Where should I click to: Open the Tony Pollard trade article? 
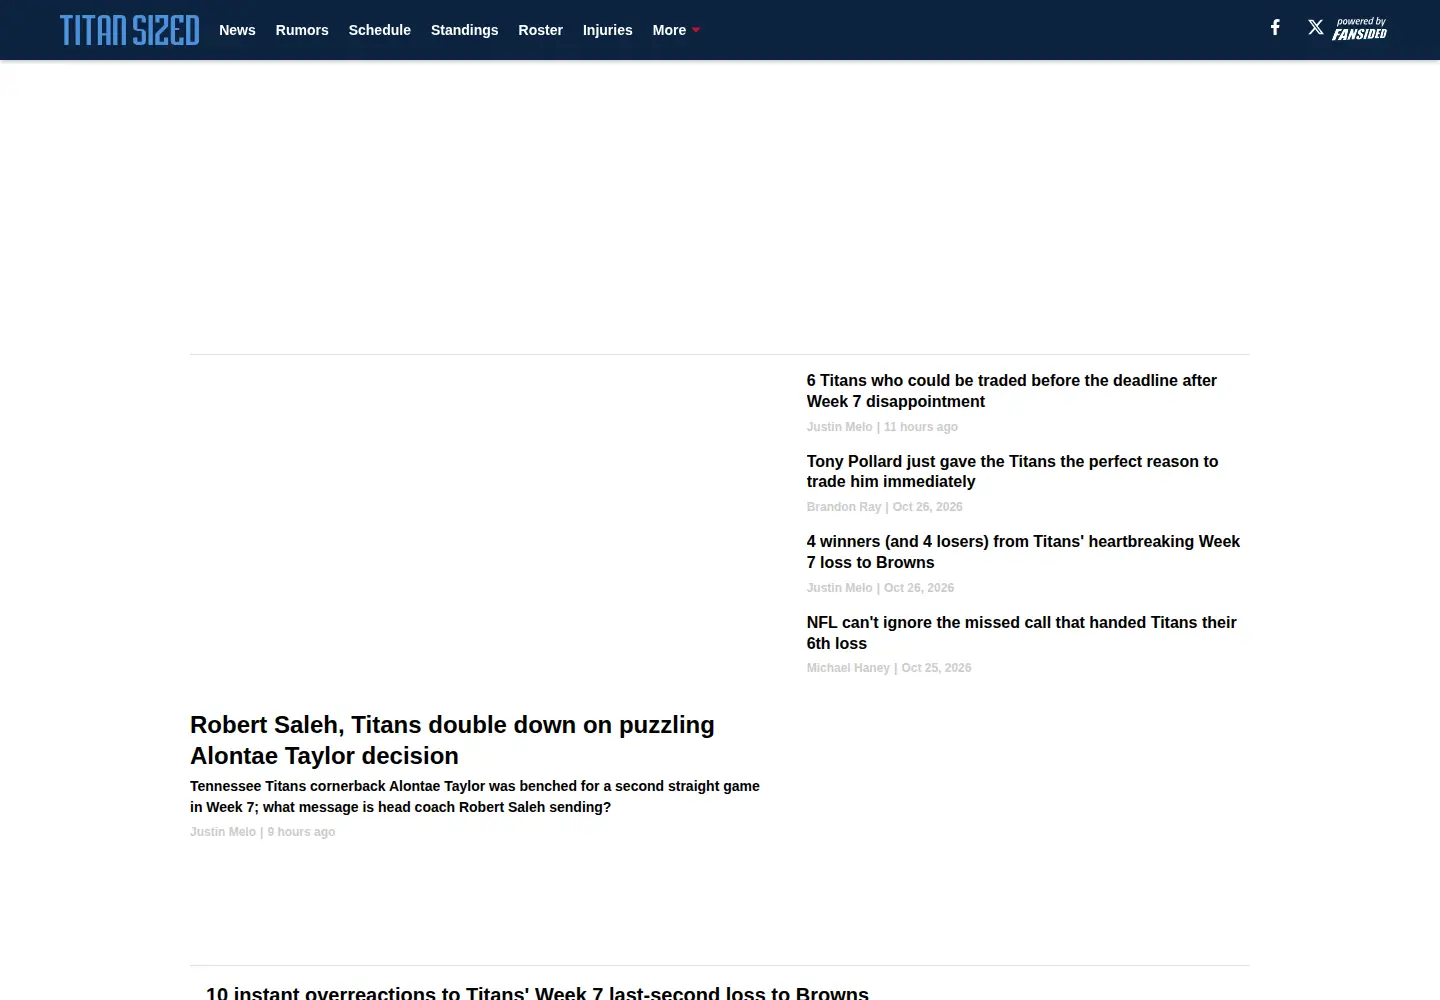click(x=1012, y=471)
